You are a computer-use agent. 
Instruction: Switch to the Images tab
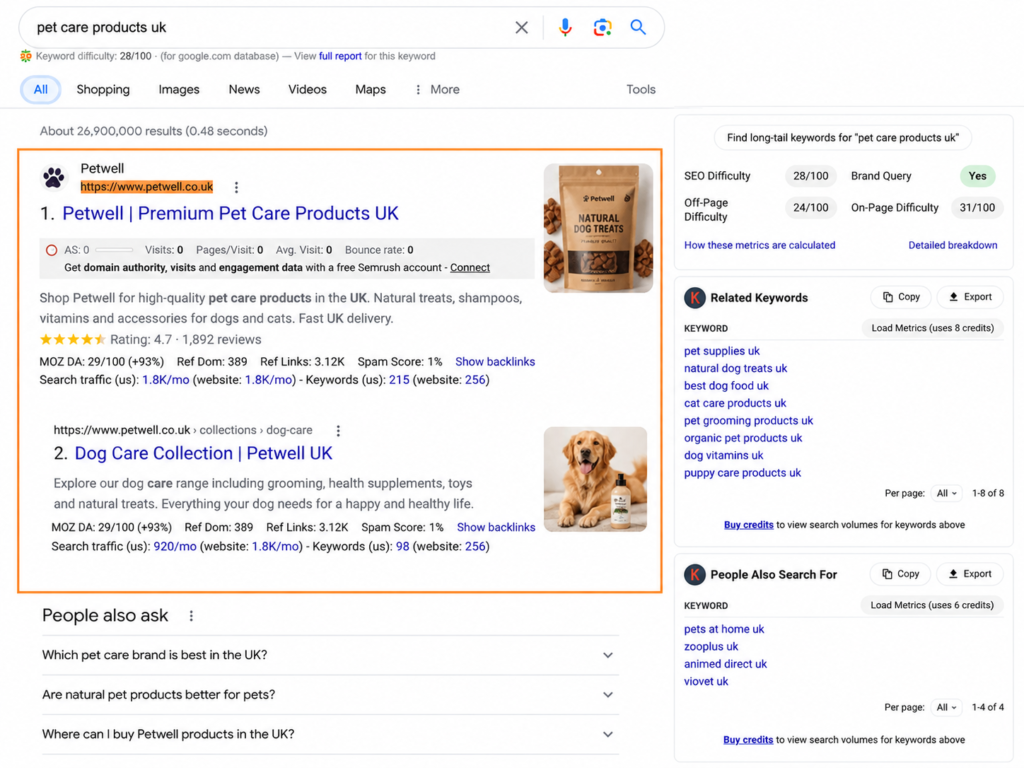pos(179,89)
